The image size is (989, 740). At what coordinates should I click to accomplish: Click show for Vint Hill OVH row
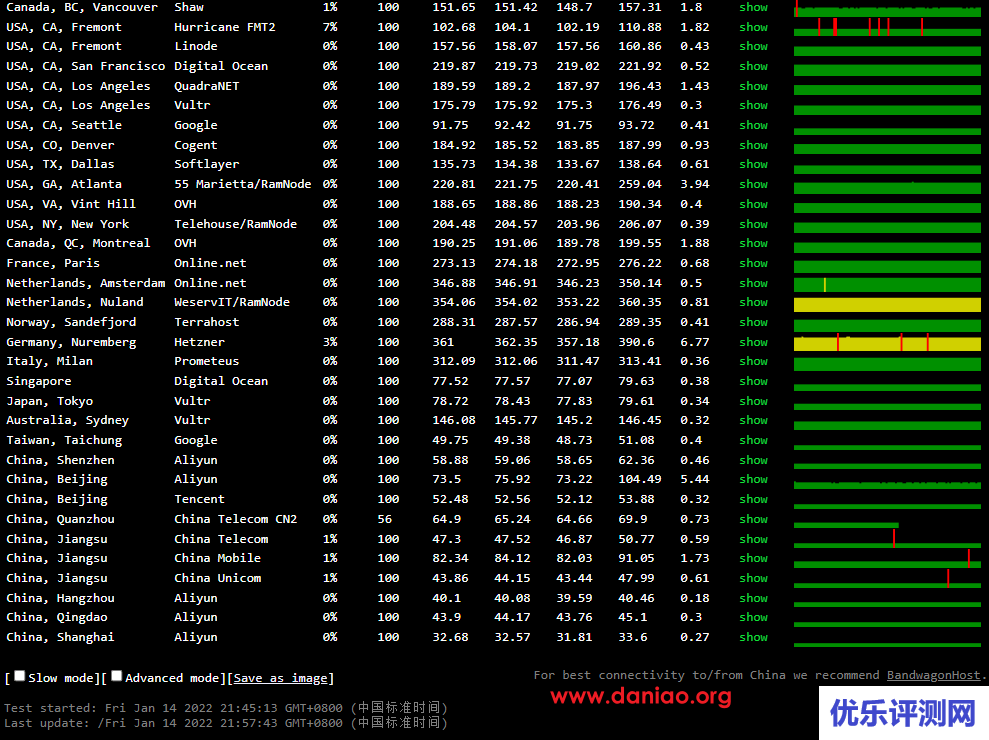click(754, 204)
